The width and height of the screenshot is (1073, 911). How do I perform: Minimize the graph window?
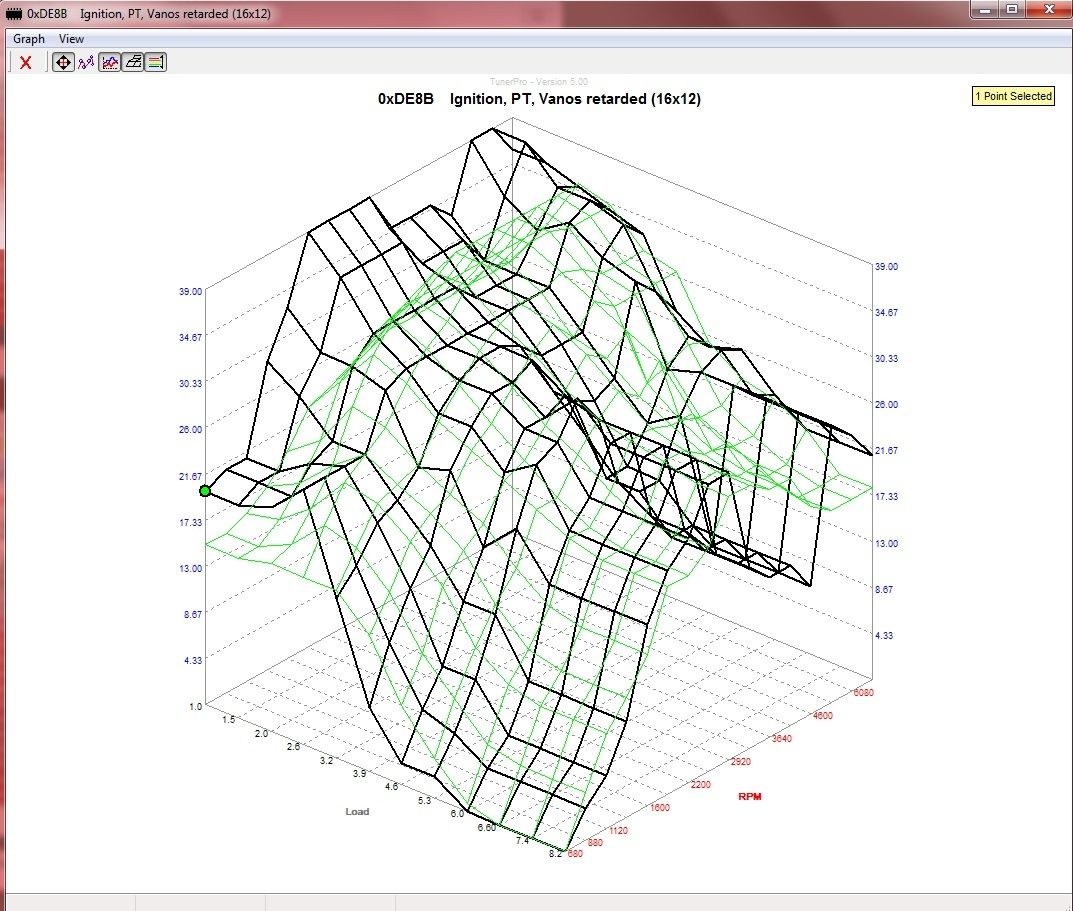click(986, 10)
